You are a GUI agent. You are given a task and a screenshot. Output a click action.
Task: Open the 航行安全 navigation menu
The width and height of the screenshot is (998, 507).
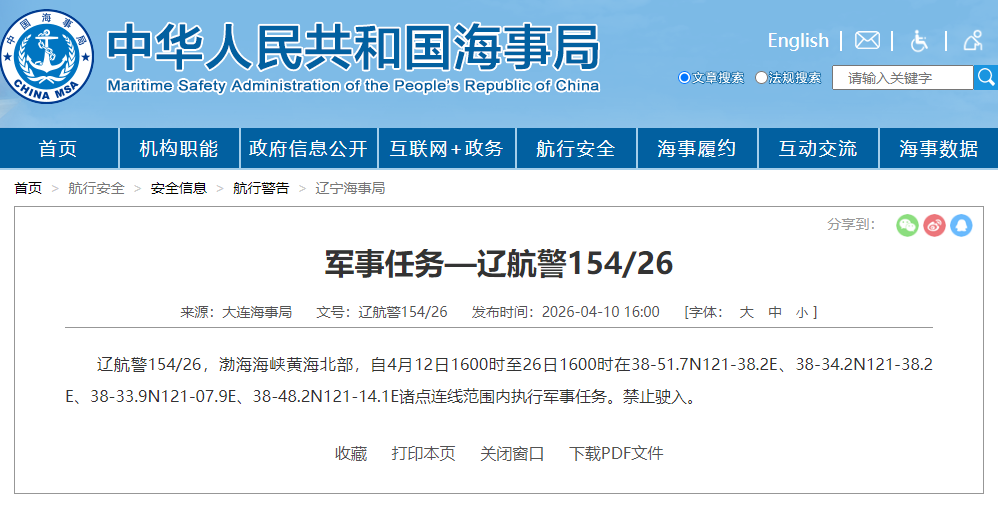[575, 149]
